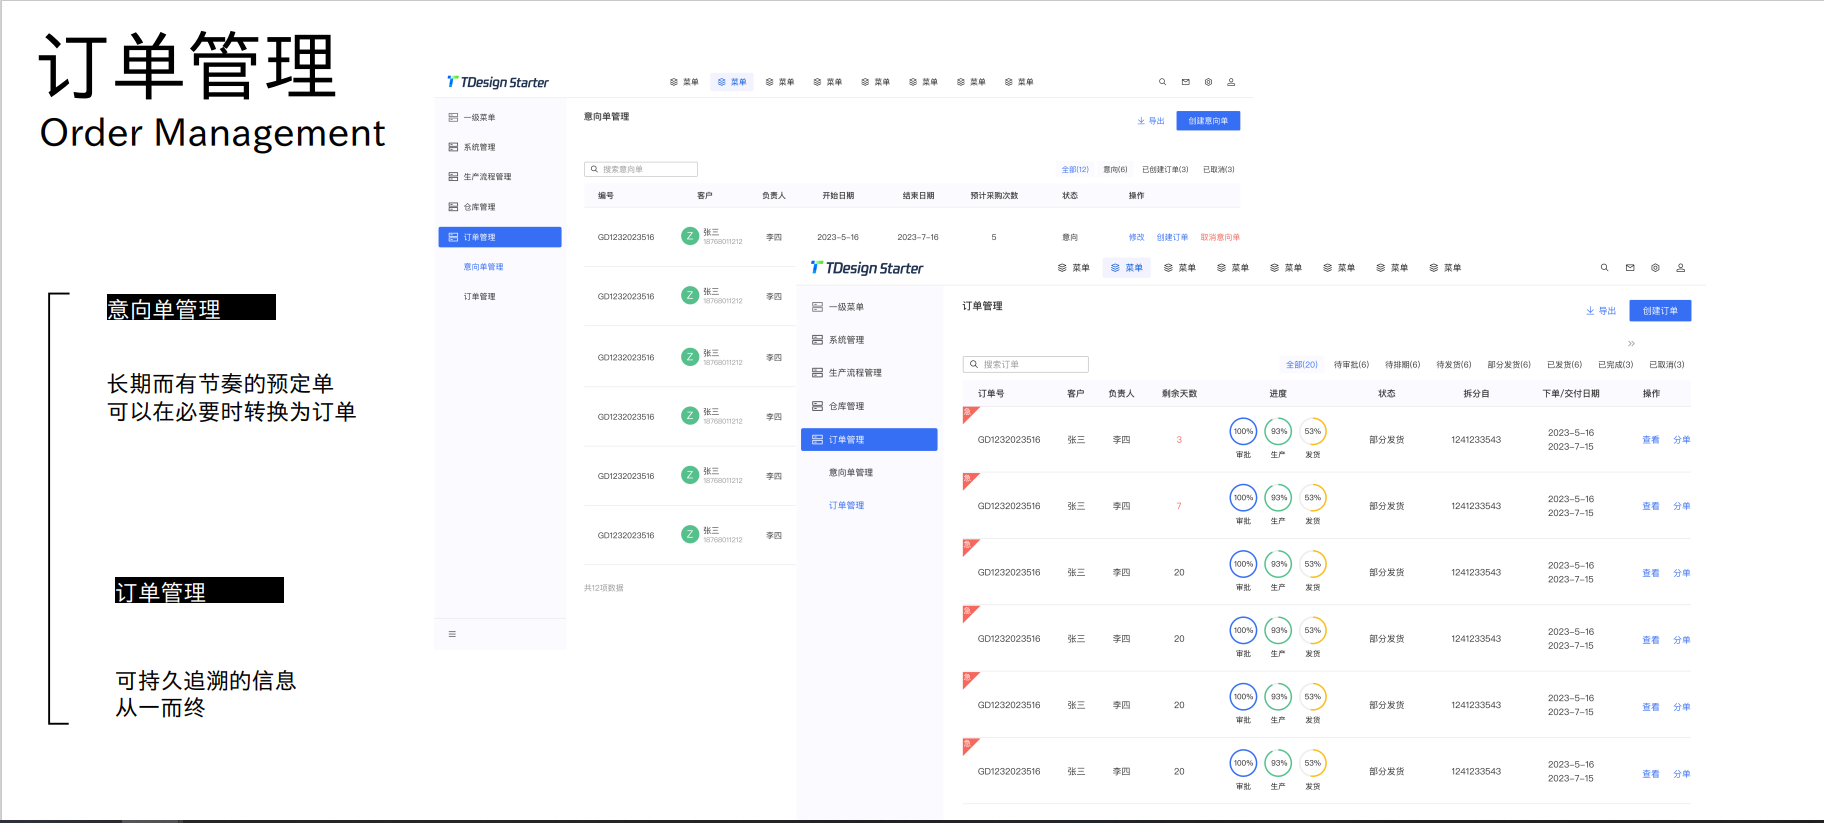Focus the 搜索意向单 search field
Viewport: 1824px width, 823px height.
pyautogui.click(x=641, y=169)
